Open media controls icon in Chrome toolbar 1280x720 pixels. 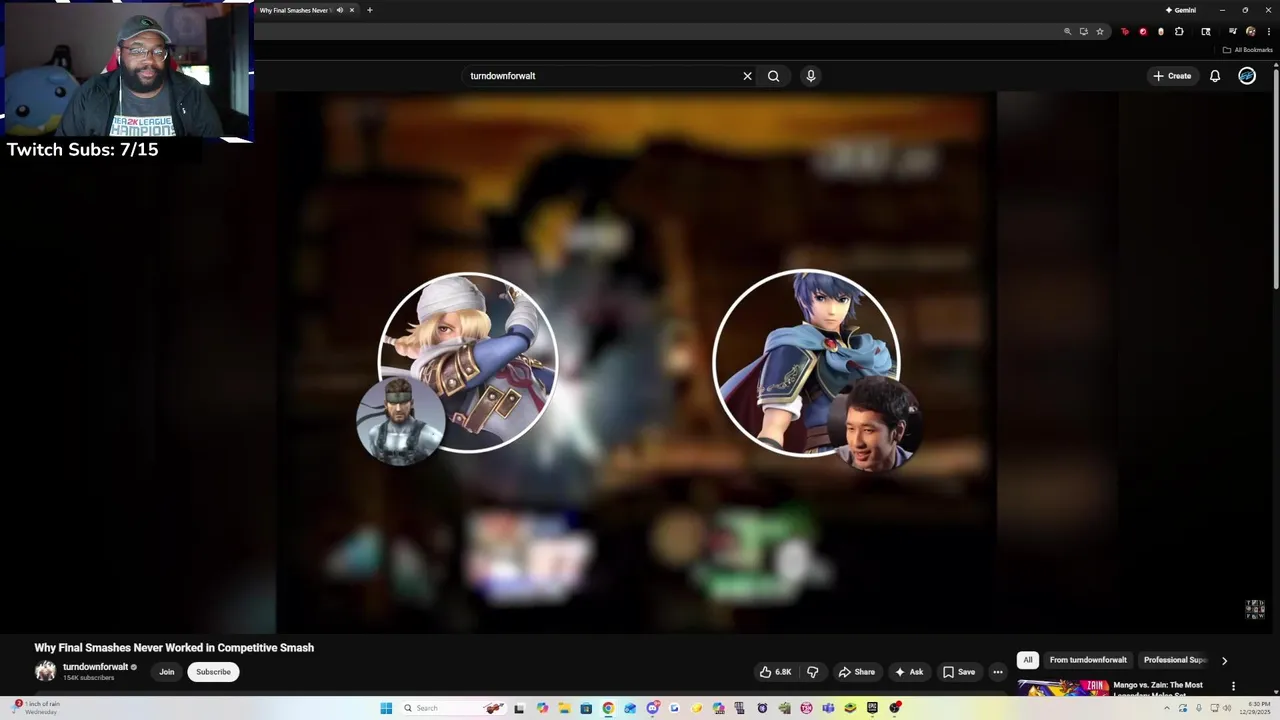[x=1233, y=32]
